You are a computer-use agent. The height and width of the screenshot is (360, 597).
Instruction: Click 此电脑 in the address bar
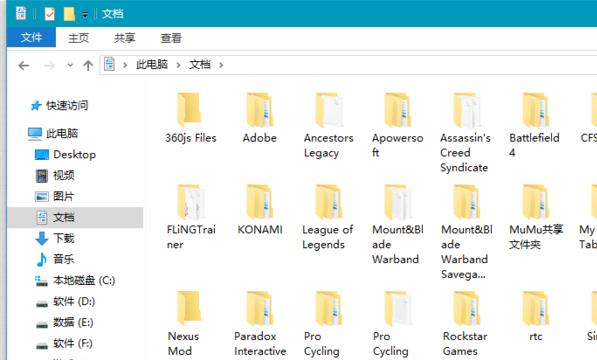click(x=152, y=65)
